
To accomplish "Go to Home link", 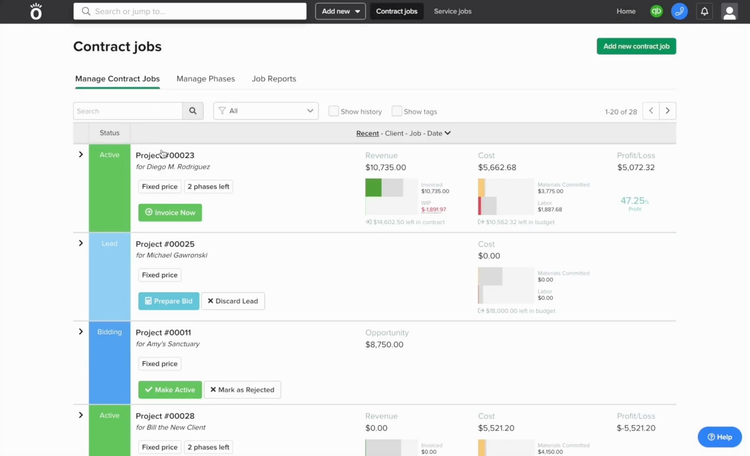I will tap(626, 11).
